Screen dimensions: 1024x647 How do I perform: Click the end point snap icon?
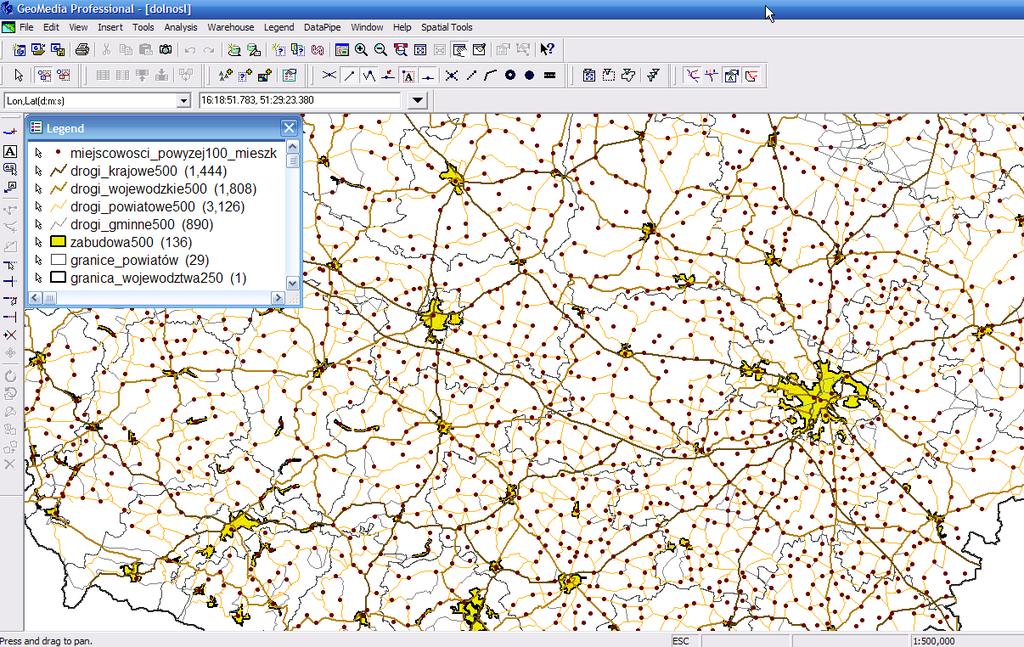coord(349,76)
